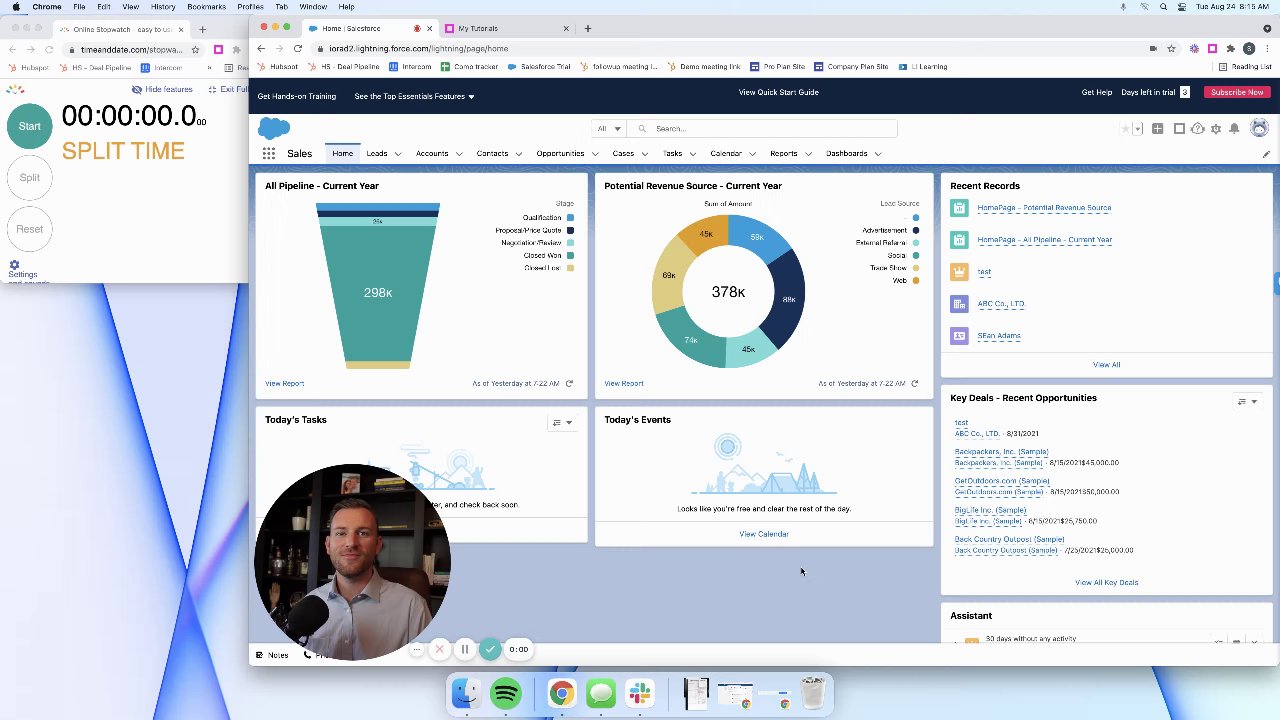Click in the Salesforce search field

click(765, 129)
